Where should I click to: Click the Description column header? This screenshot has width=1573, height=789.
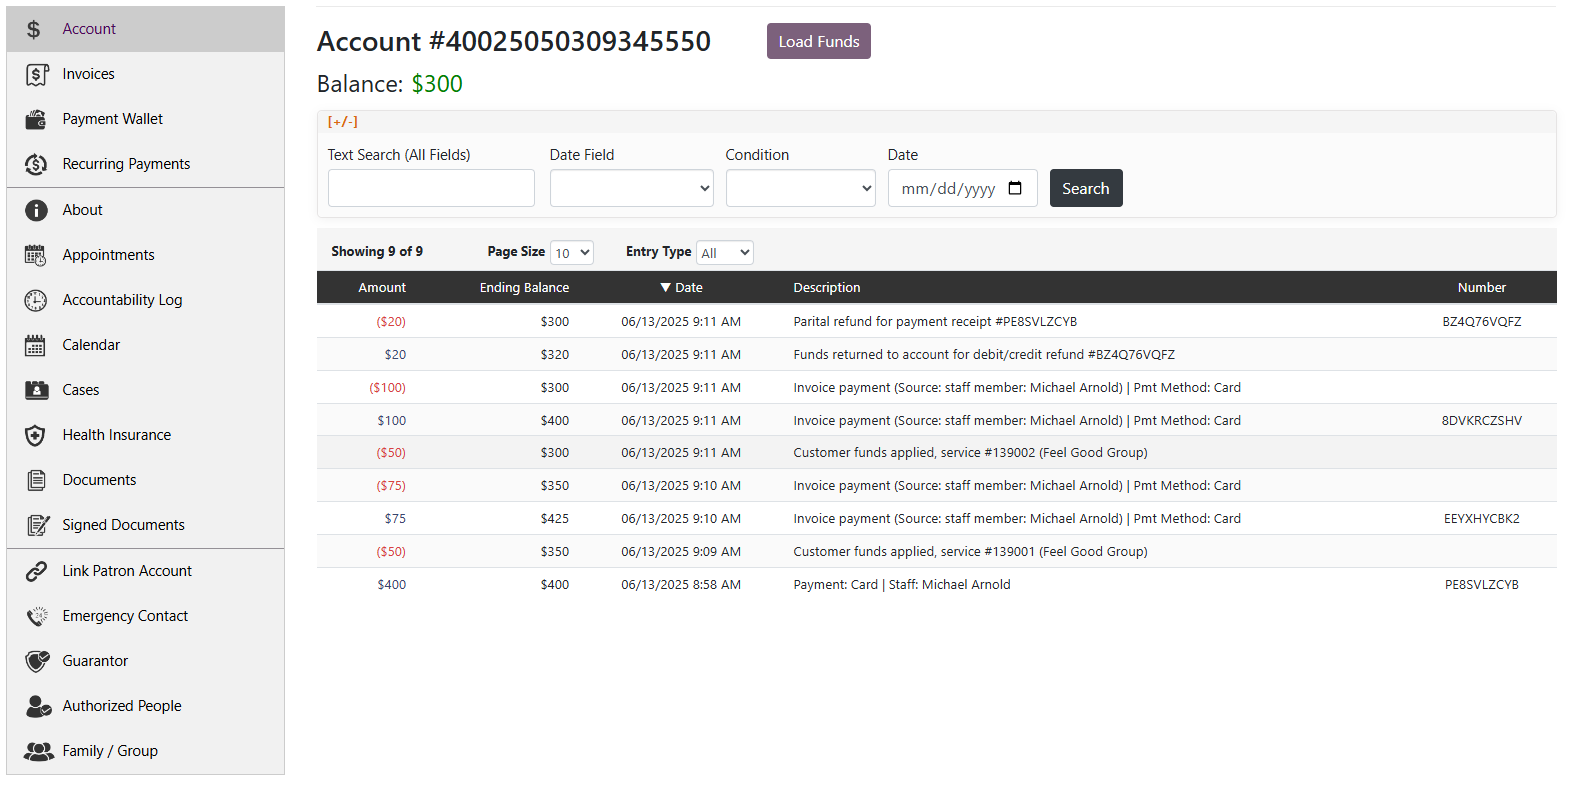[826, 288]
